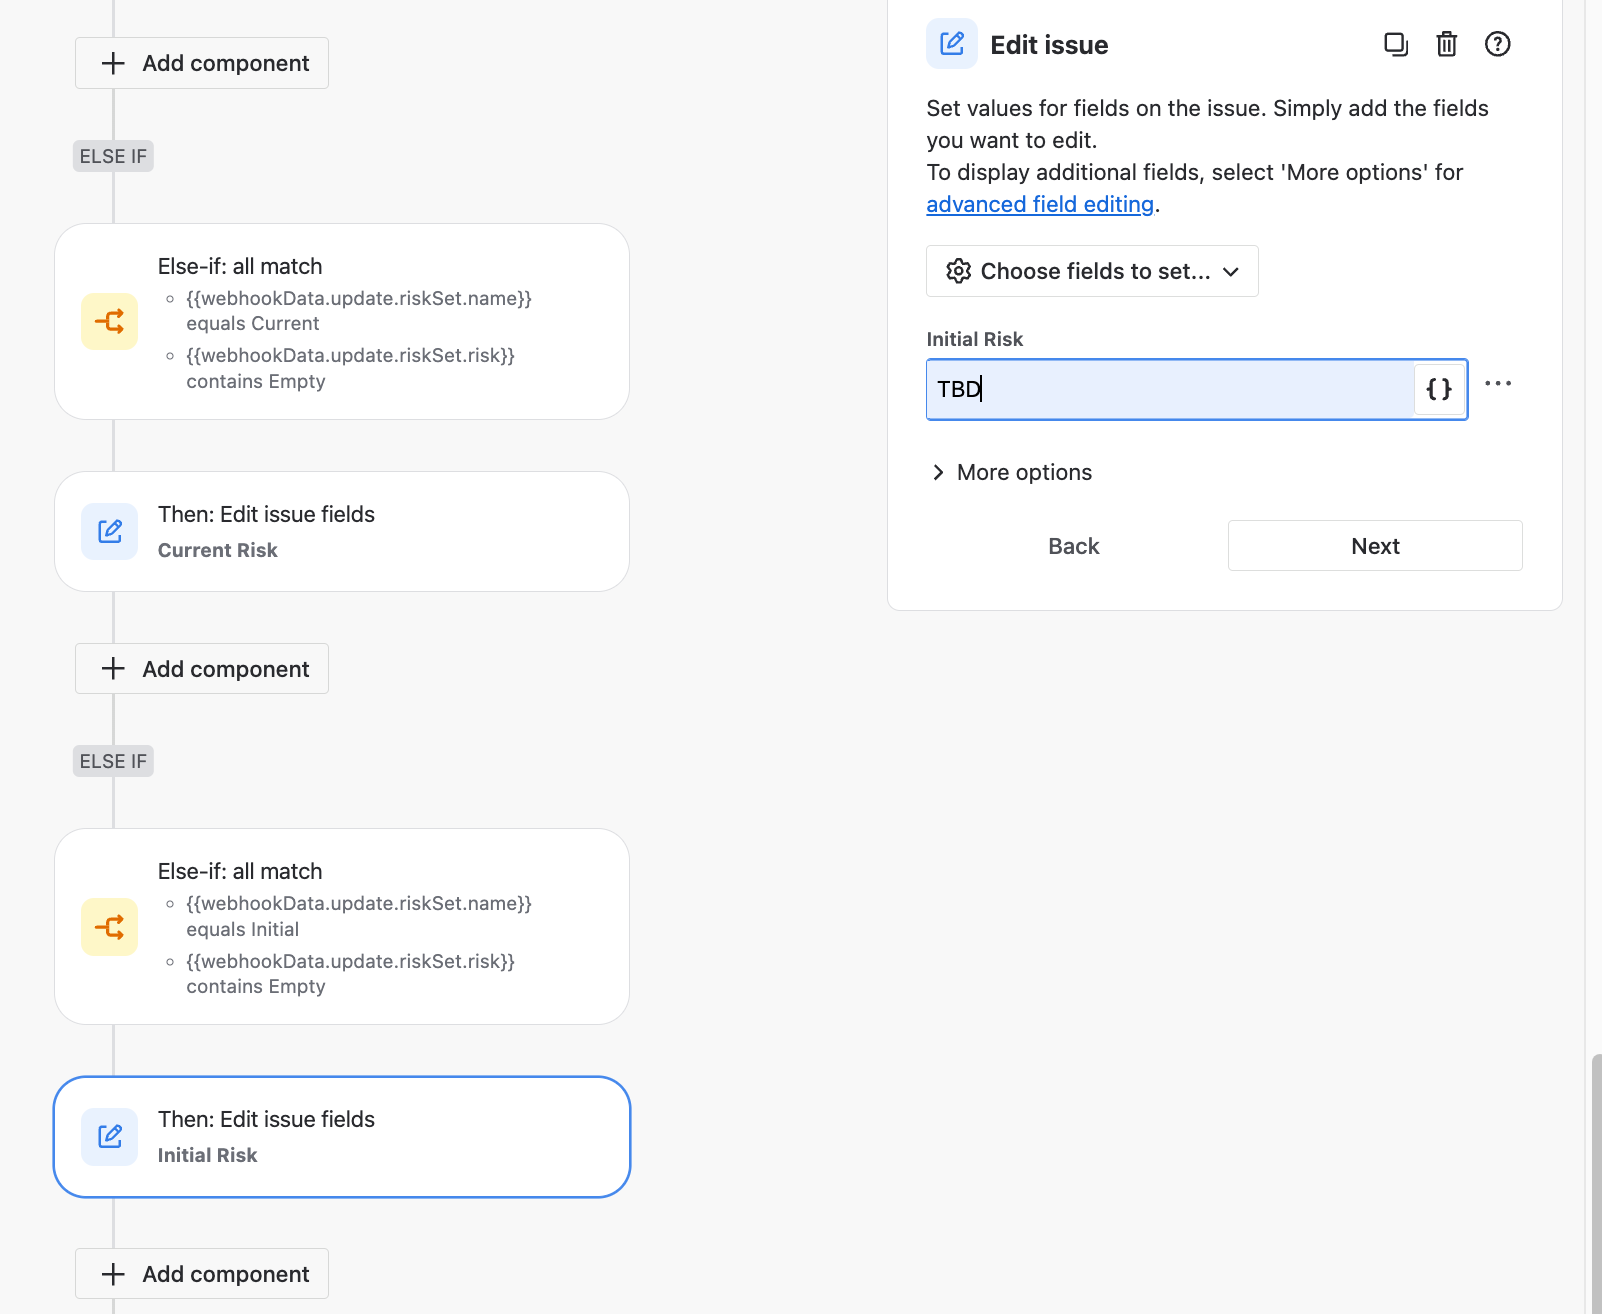The width and height of the screenshot is (1602, 1314).
Task: Delete the Edit issue action with the trash icon
Action: click(1446, 44)
